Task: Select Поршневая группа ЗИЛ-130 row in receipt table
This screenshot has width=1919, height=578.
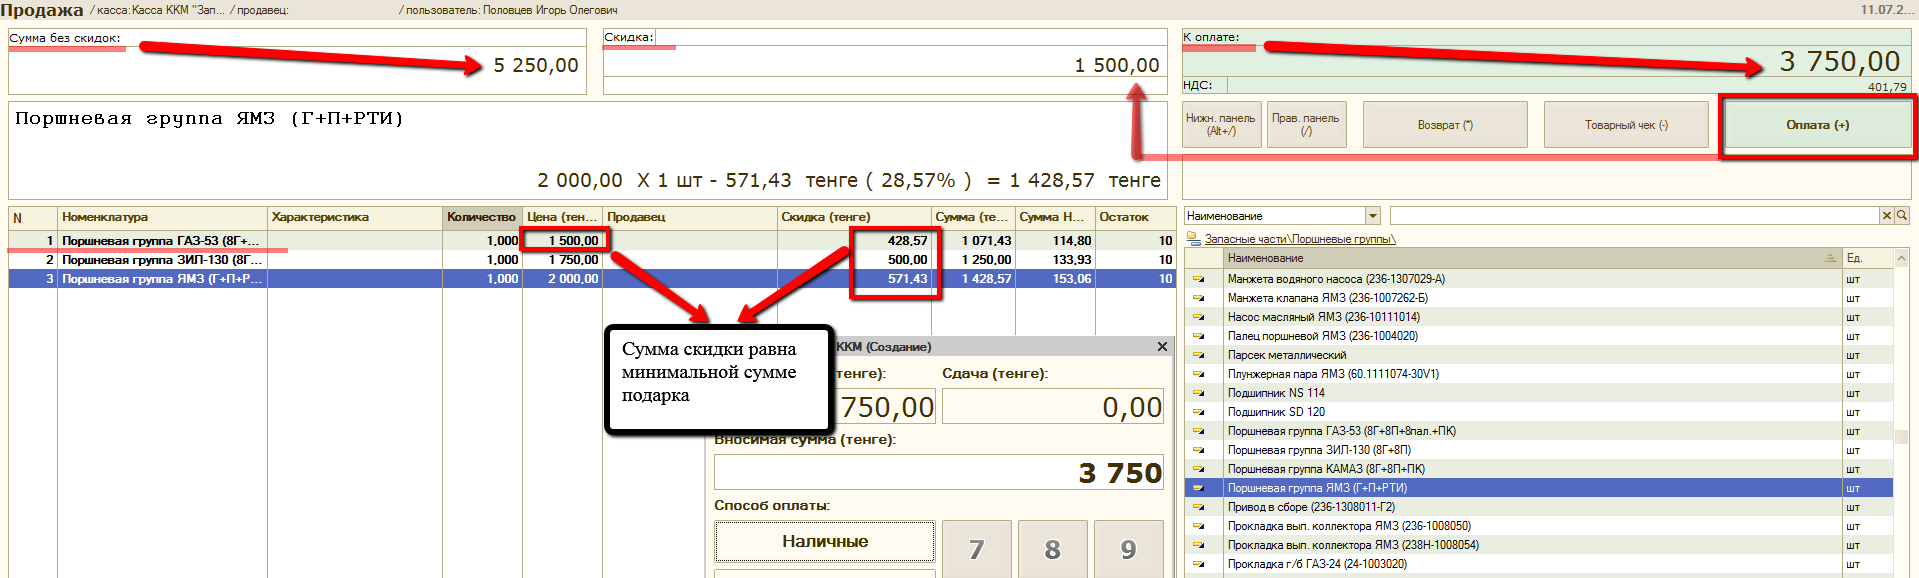Action: [160, 260]
